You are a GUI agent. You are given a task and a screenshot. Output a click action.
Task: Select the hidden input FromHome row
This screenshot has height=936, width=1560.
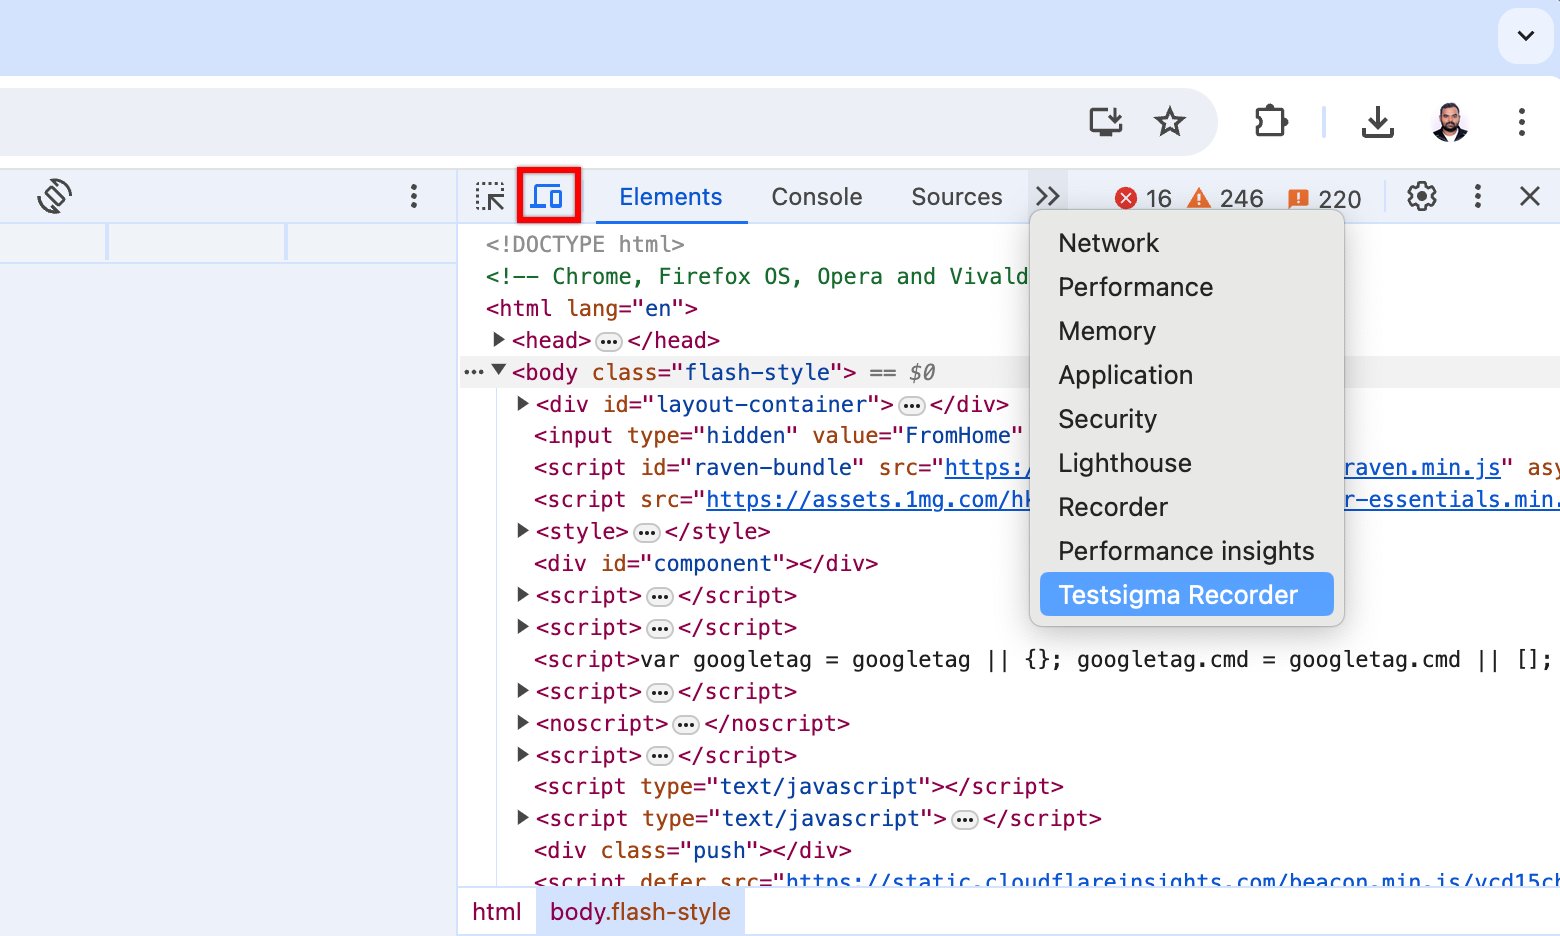click(778, 435)
